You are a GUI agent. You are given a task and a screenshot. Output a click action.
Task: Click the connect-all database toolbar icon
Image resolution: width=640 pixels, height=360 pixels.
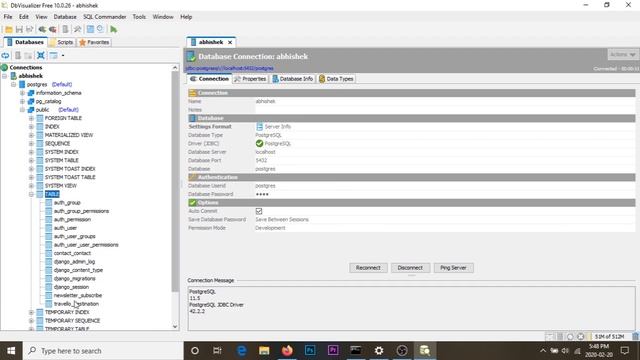[x=42, y=29]
